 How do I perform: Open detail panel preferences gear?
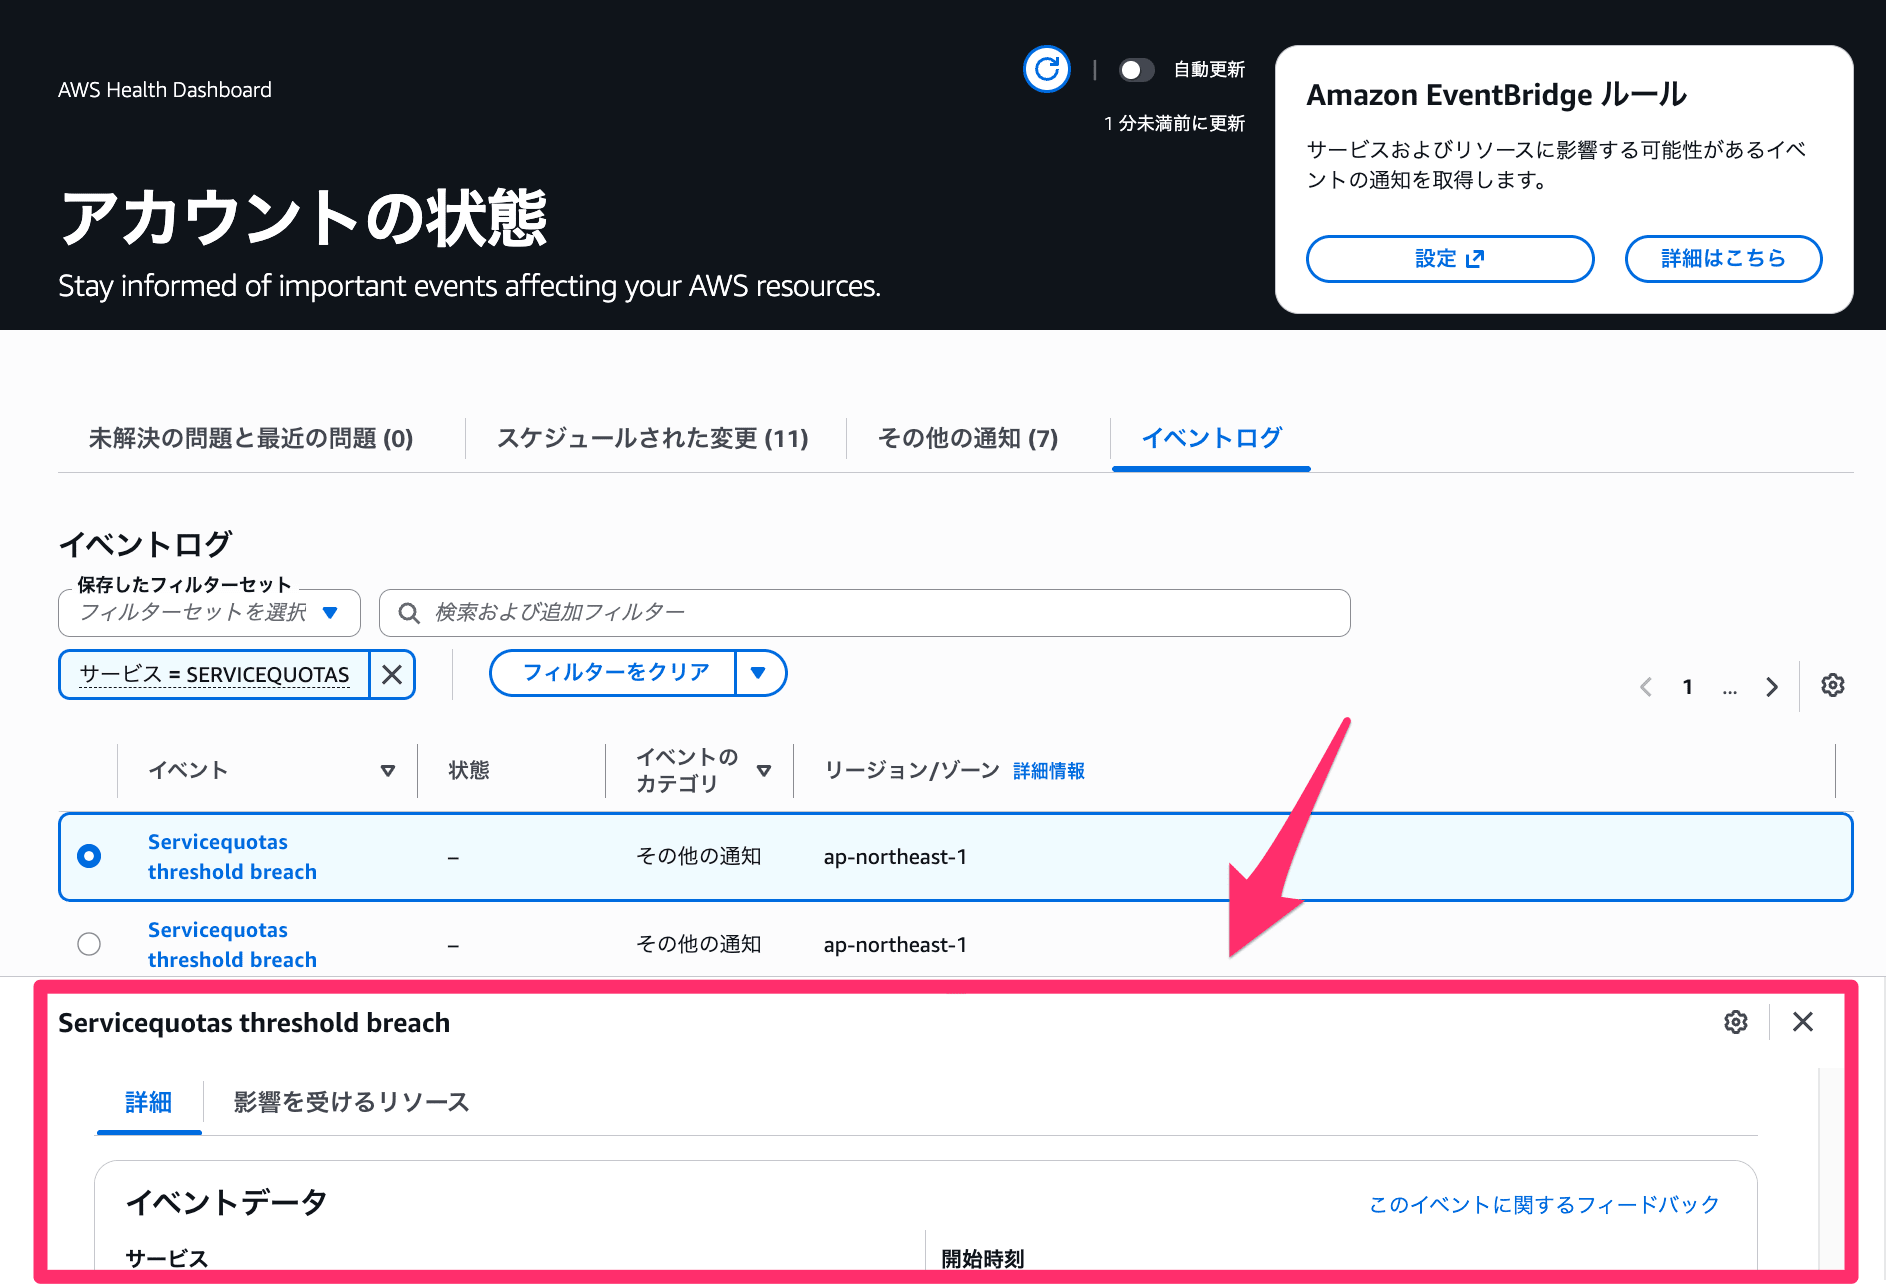pos(1736,1022)
